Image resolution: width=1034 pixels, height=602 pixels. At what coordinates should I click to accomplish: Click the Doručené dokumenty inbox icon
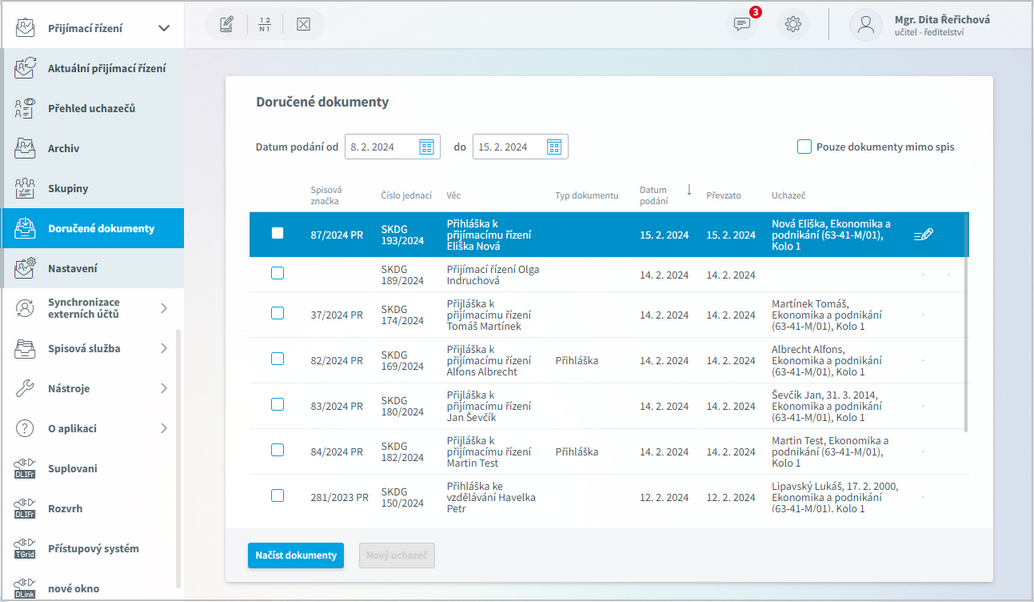tap(25, 228)
